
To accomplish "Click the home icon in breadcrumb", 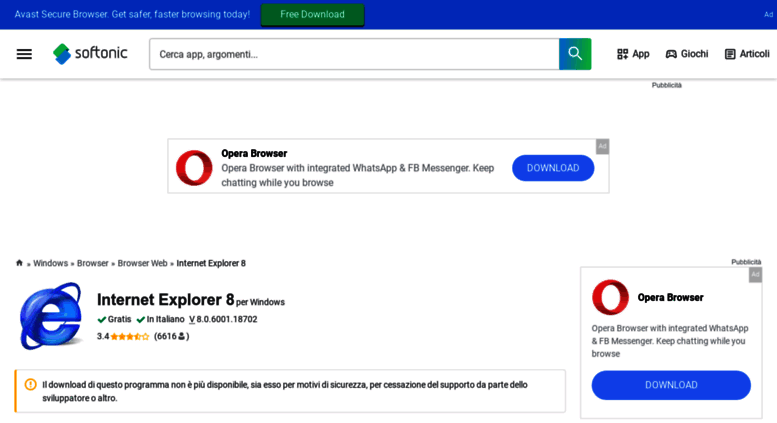I will [19, 263].
